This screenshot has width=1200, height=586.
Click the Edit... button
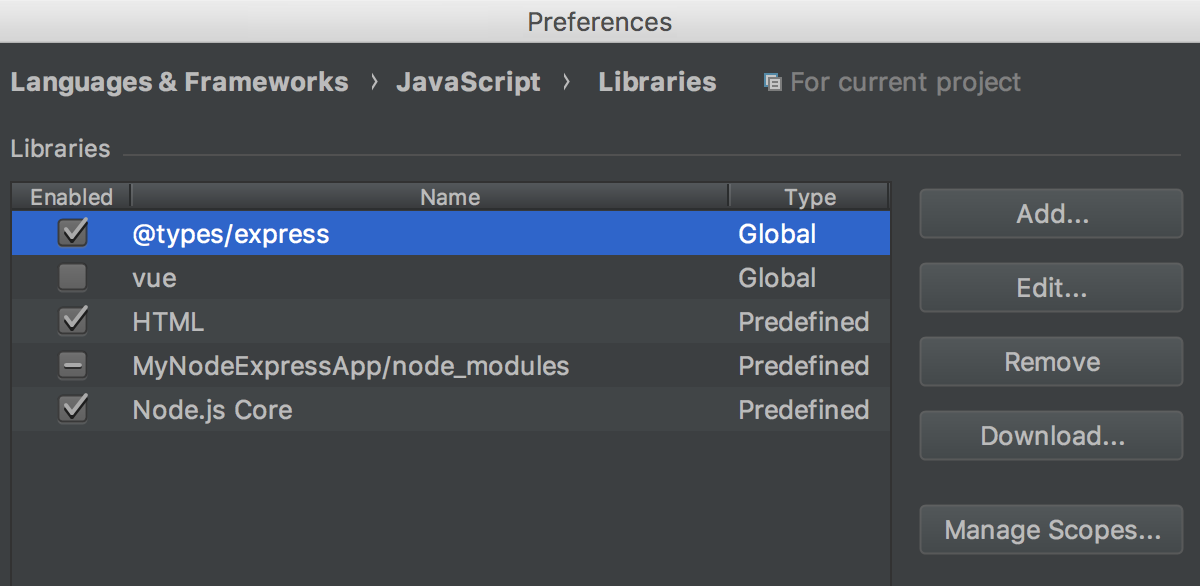[x=1050, y=287]
